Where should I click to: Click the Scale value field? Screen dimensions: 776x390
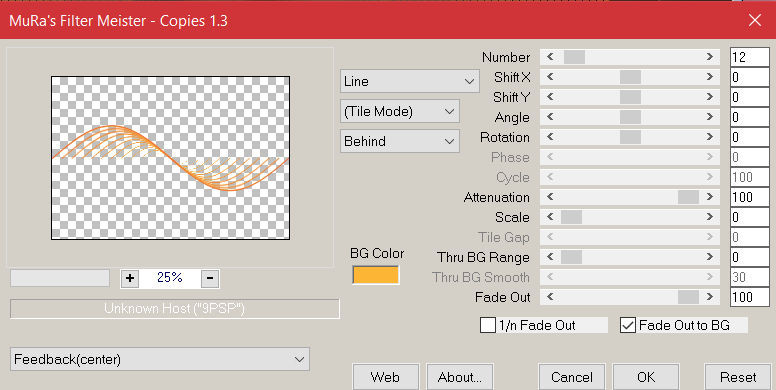click(750, 217)
